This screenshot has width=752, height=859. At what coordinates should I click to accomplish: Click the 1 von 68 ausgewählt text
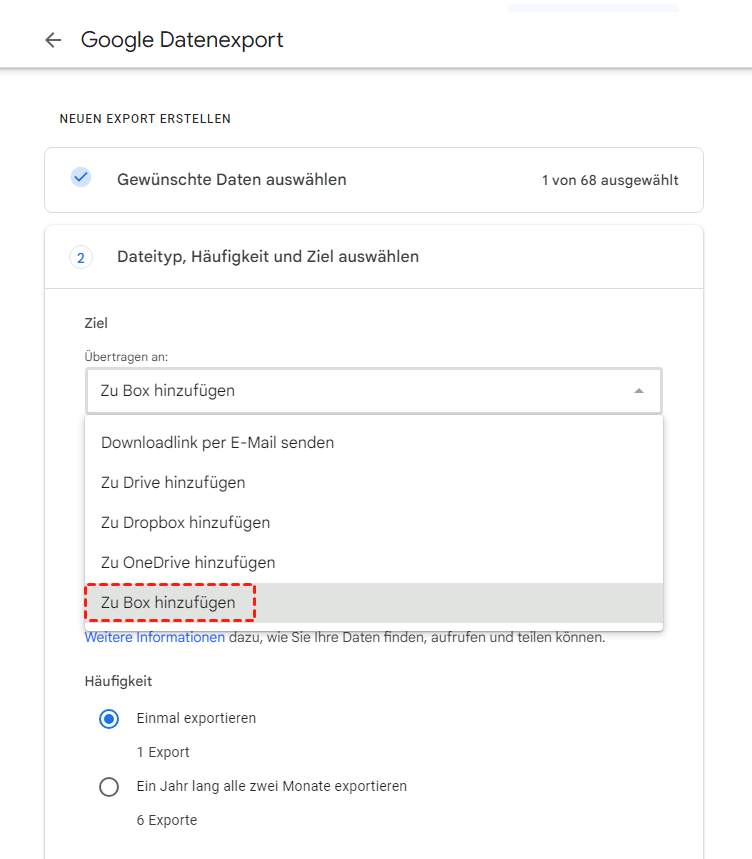click(610, 181)
